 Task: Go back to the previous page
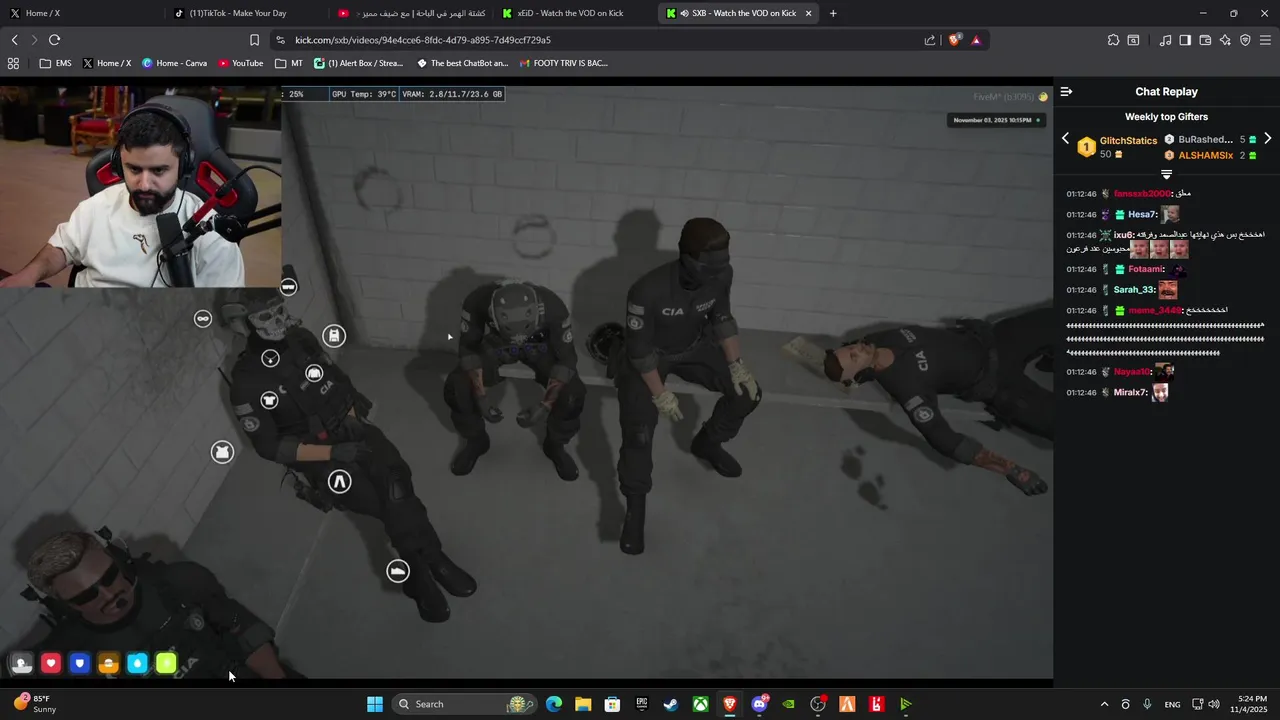coord(14,40)
